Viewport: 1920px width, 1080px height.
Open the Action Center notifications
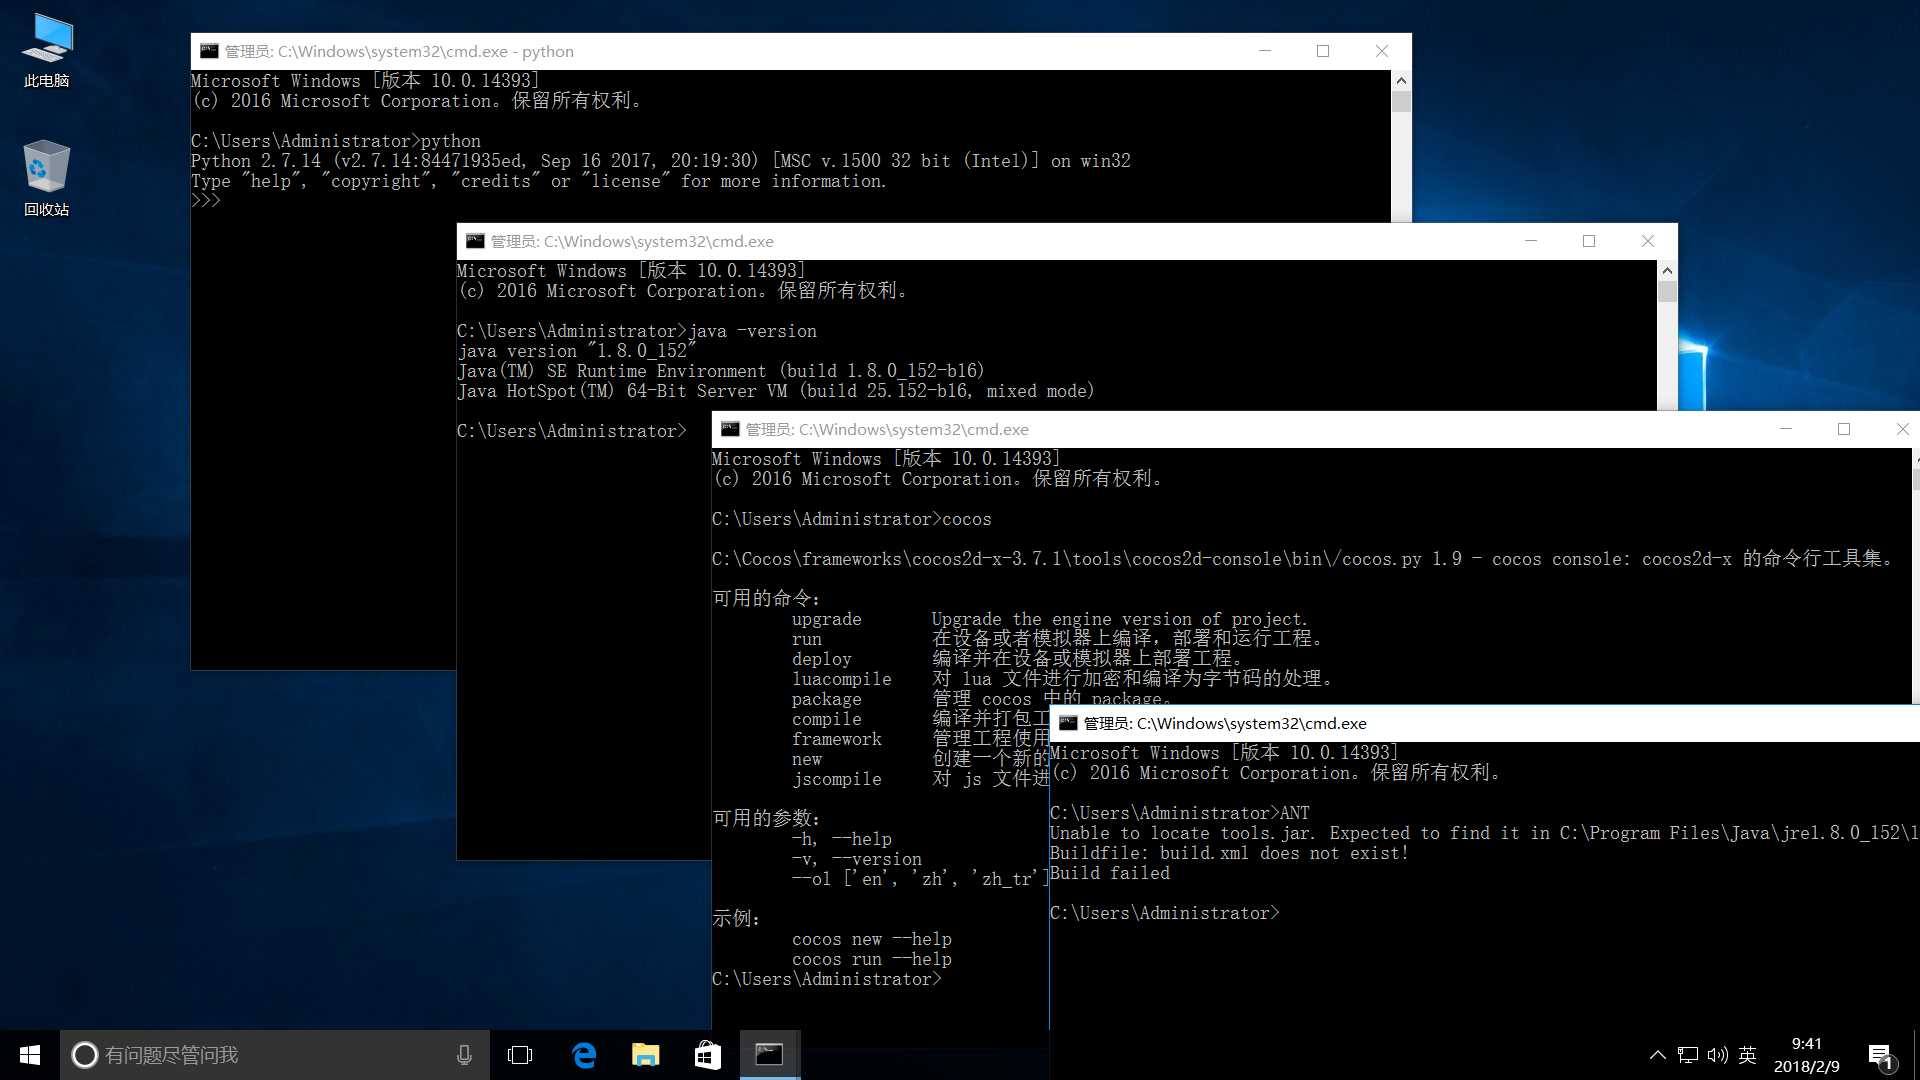pos(1880,1055)
